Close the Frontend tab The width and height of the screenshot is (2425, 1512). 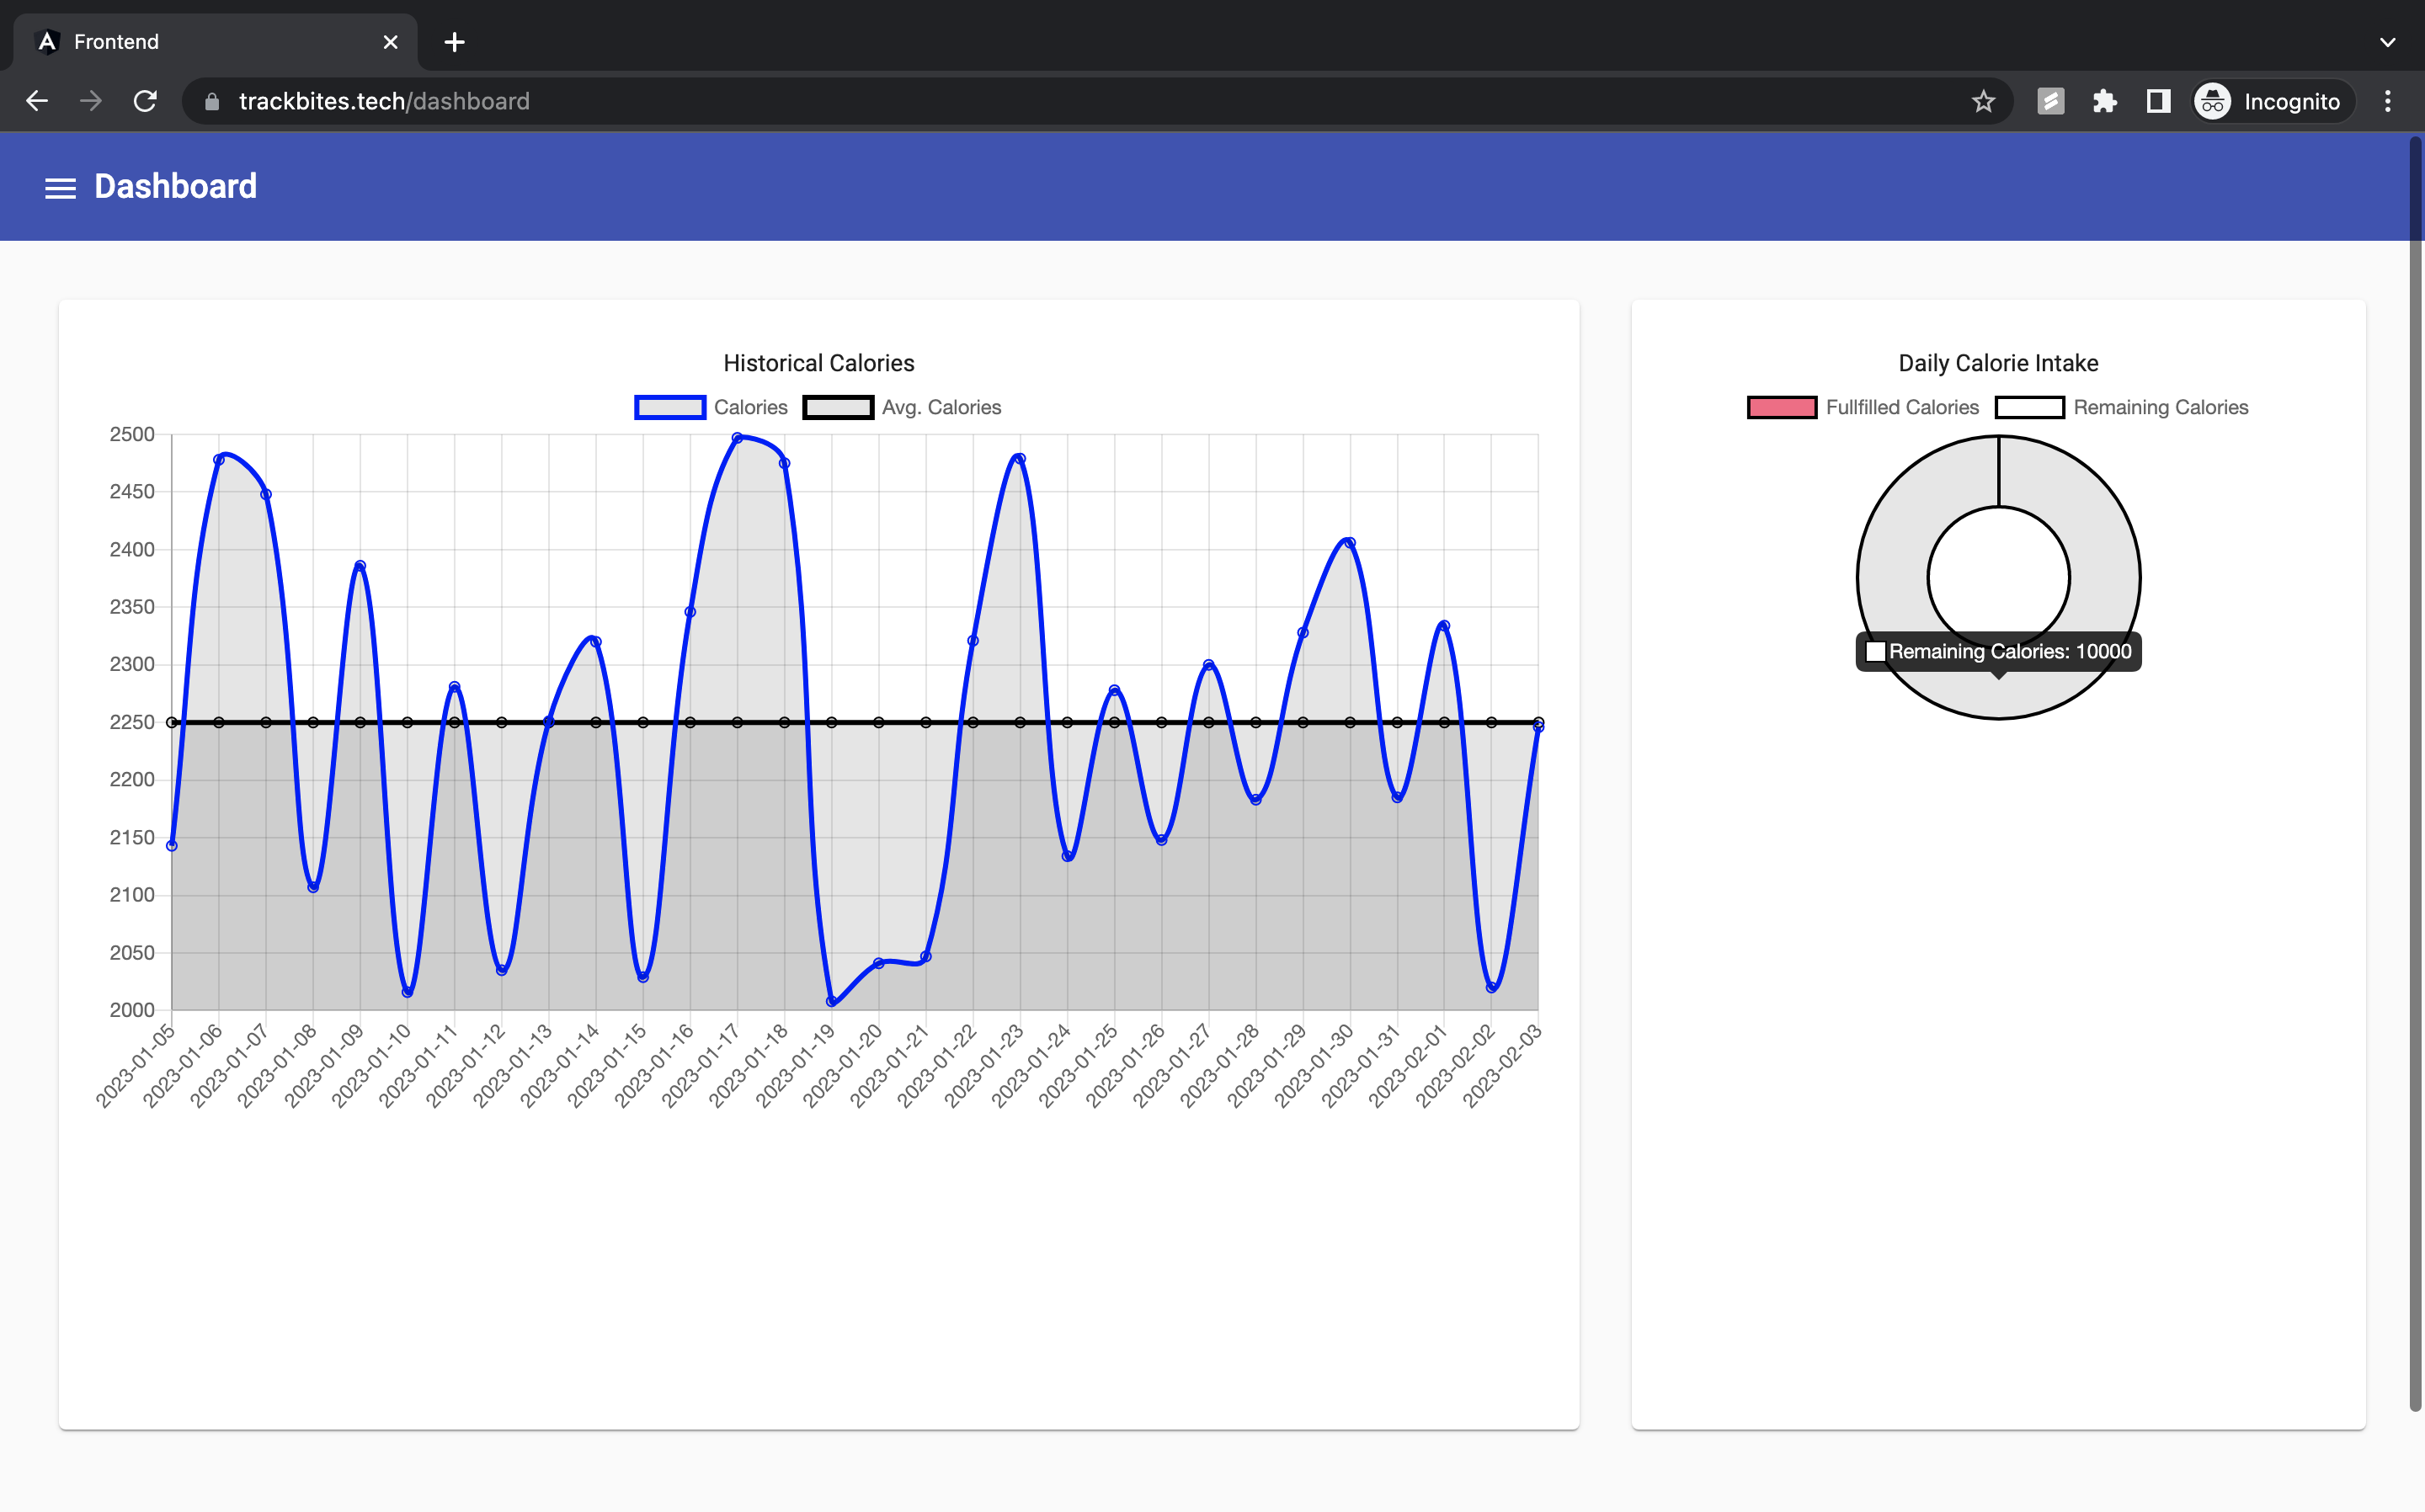tap(390, 42)
